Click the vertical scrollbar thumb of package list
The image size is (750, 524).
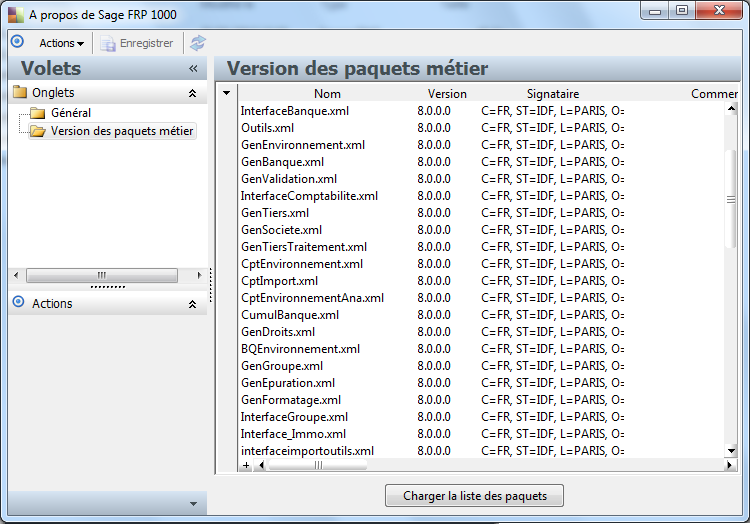731,199
